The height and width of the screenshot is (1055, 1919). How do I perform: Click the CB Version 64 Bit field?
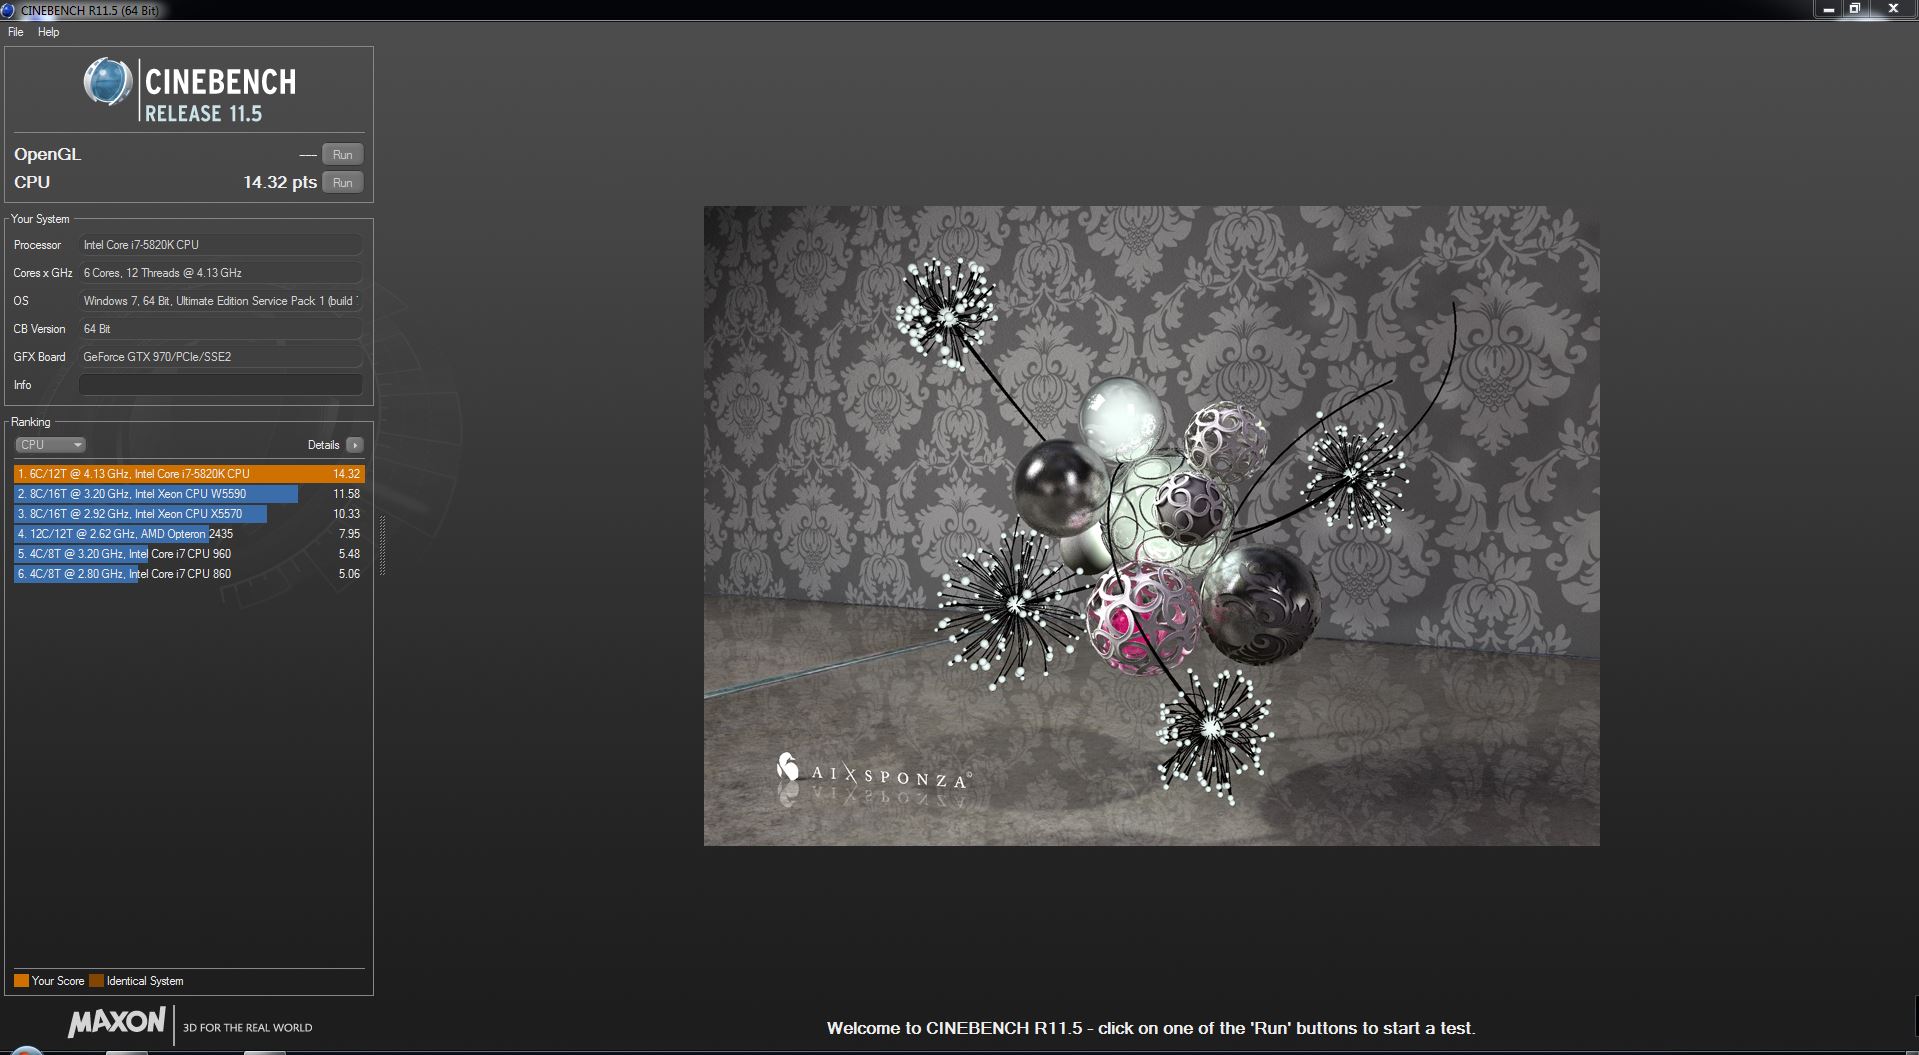[x=221, y=329]
